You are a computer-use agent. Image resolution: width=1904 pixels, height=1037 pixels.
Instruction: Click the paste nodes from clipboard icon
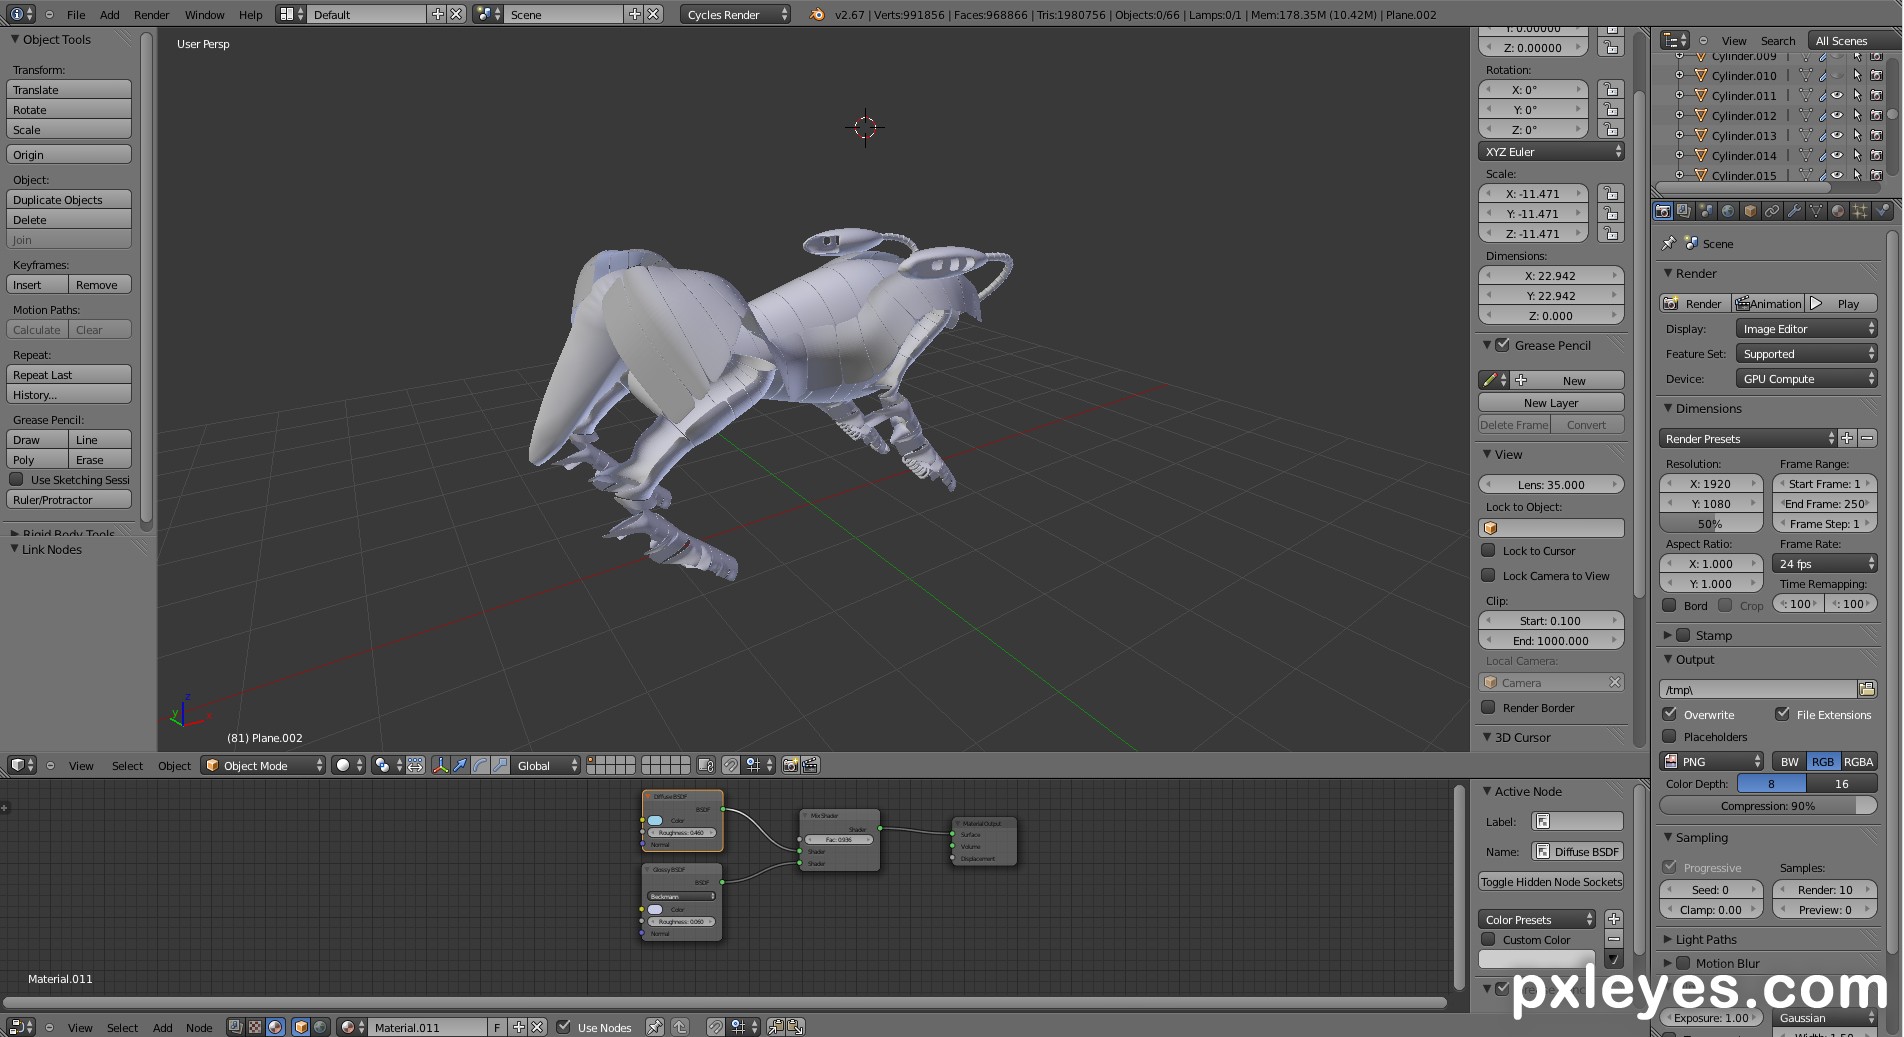[796, 1027]
